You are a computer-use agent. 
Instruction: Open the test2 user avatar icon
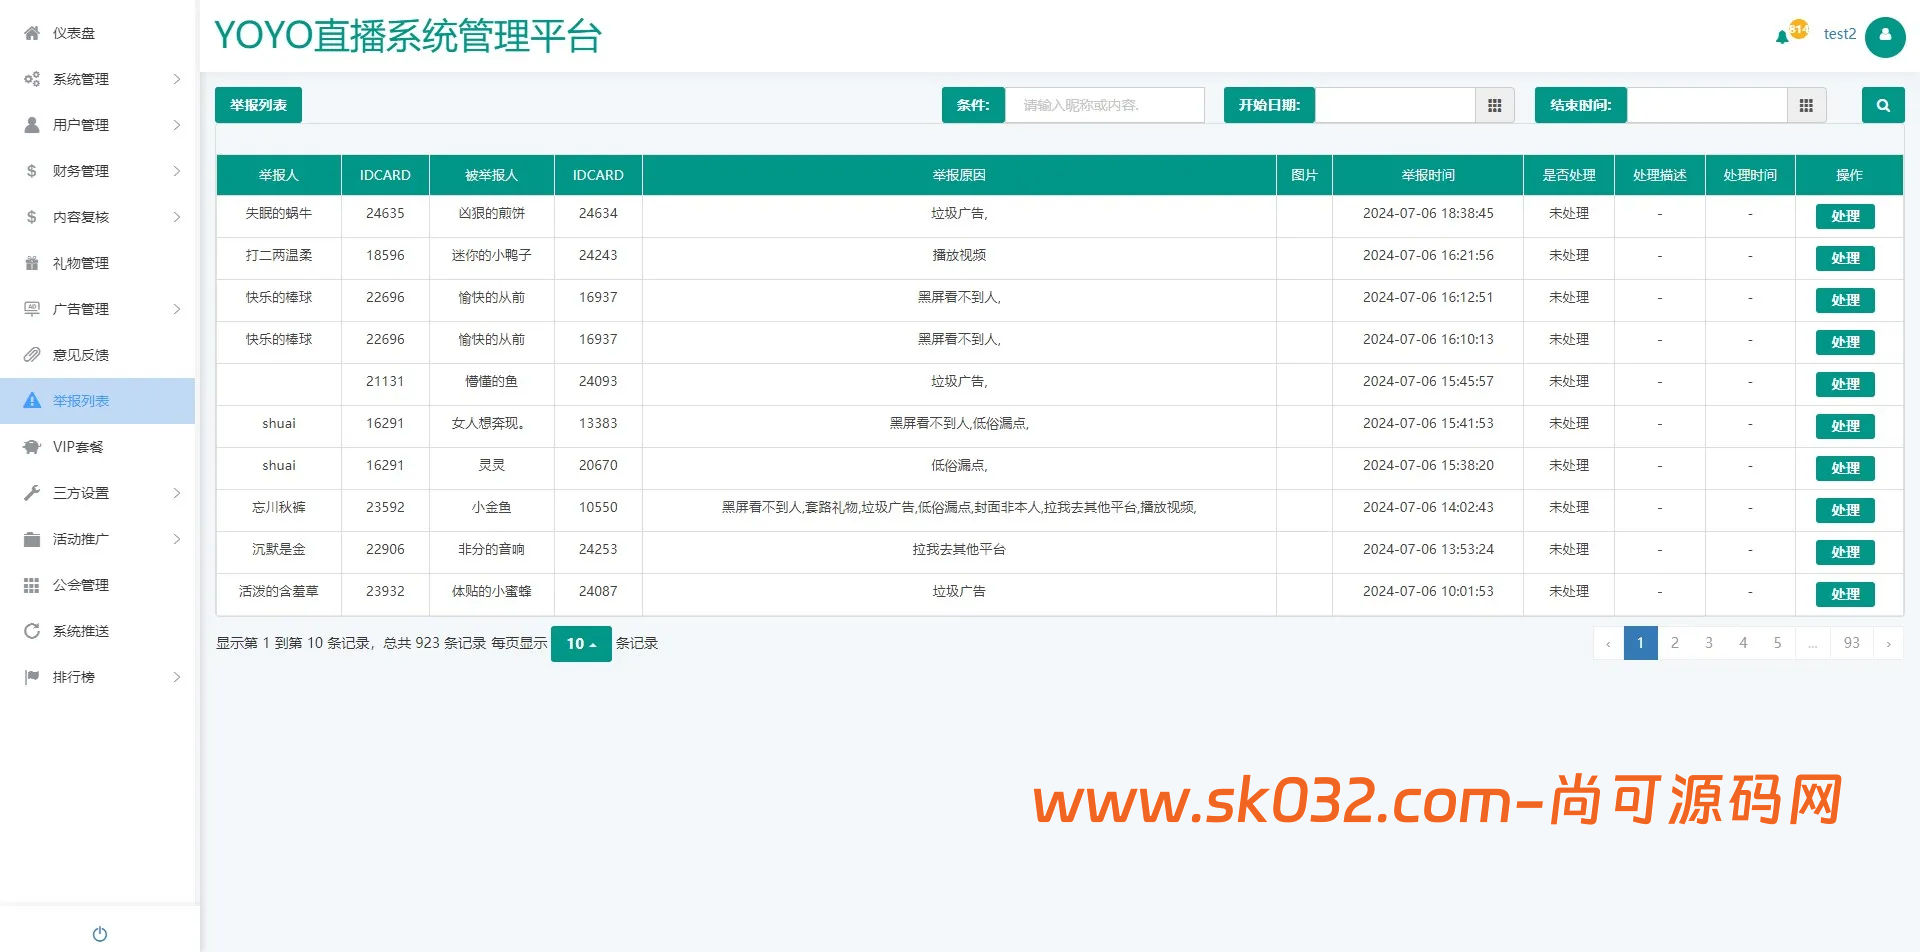pos(1884,36)
